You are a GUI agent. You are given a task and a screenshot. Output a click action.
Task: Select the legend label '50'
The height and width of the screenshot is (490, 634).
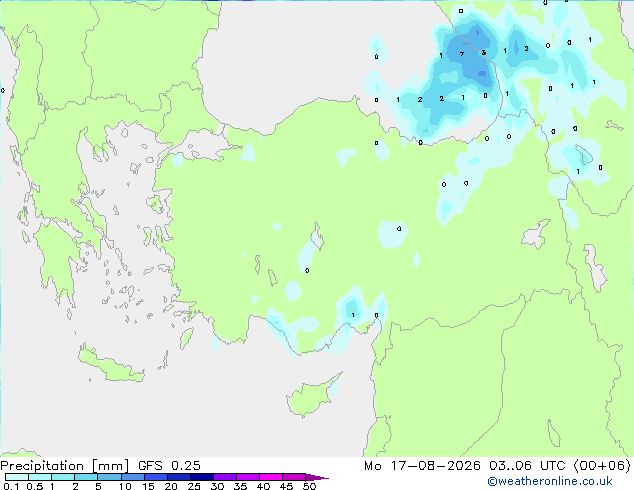[x=309, y=486]
